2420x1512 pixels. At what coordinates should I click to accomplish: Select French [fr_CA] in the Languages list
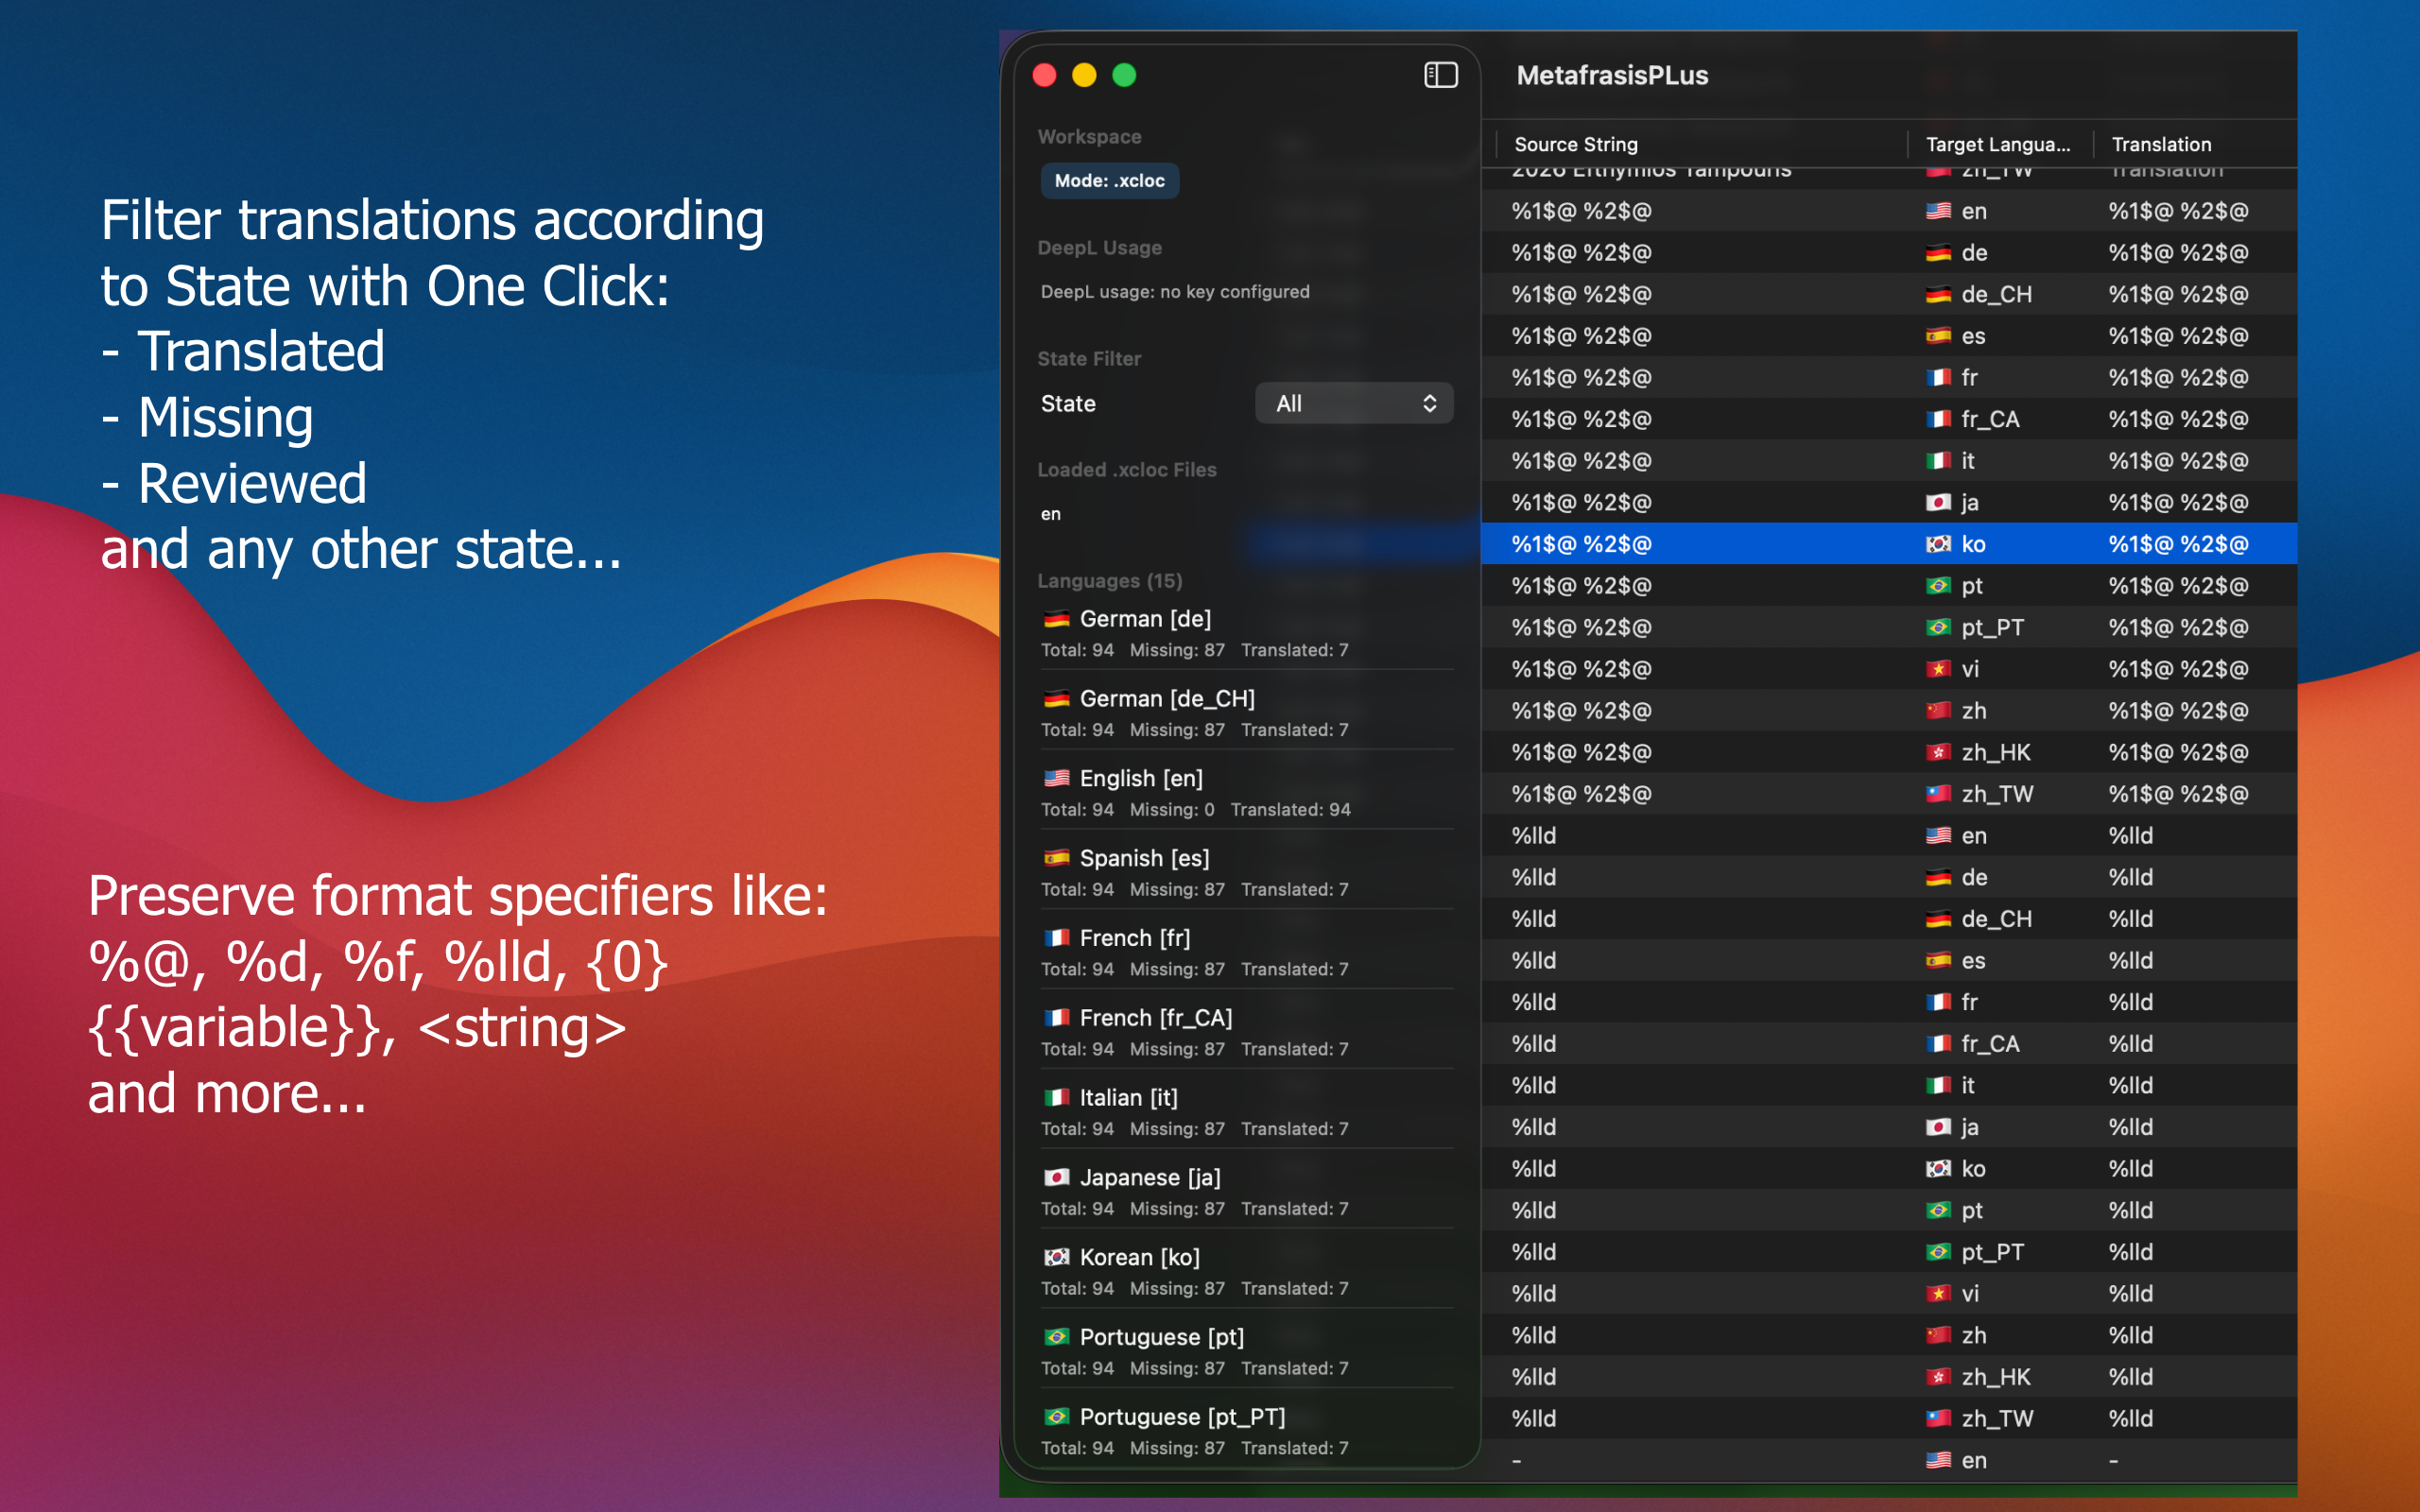1246,1033
